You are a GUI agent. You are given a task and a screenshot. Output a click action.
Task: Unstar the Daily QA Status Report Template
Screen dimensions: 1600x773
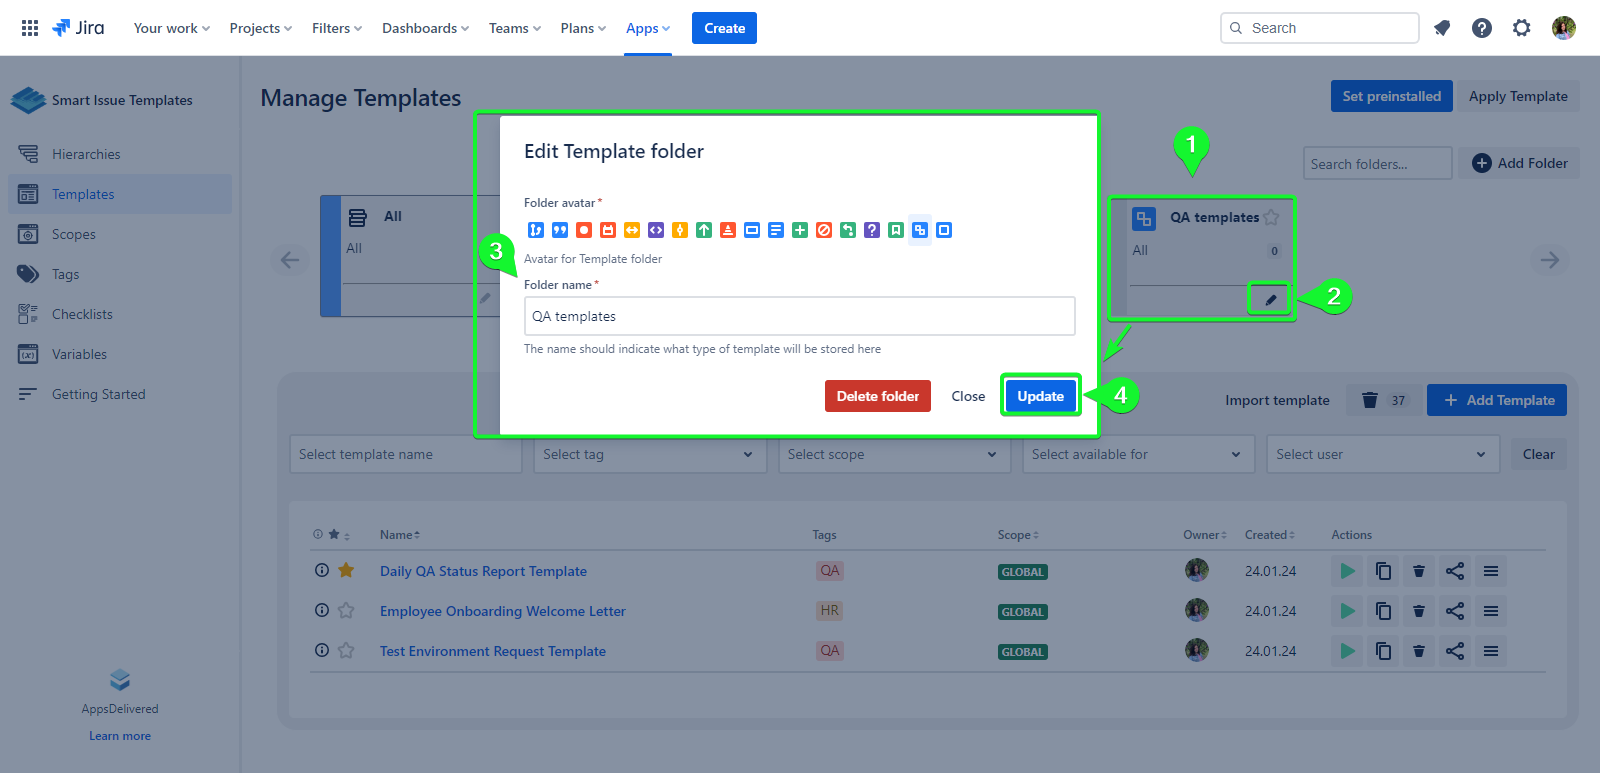tap(346, 571)
